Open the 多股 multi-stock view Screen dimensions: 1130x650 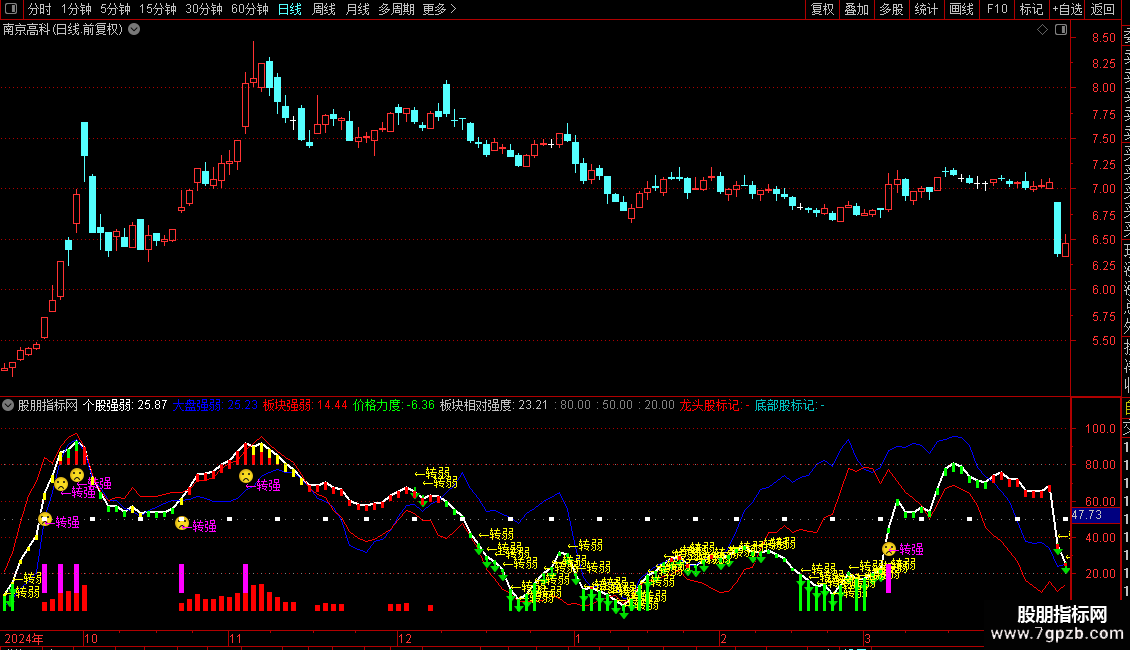coord(891,9)
